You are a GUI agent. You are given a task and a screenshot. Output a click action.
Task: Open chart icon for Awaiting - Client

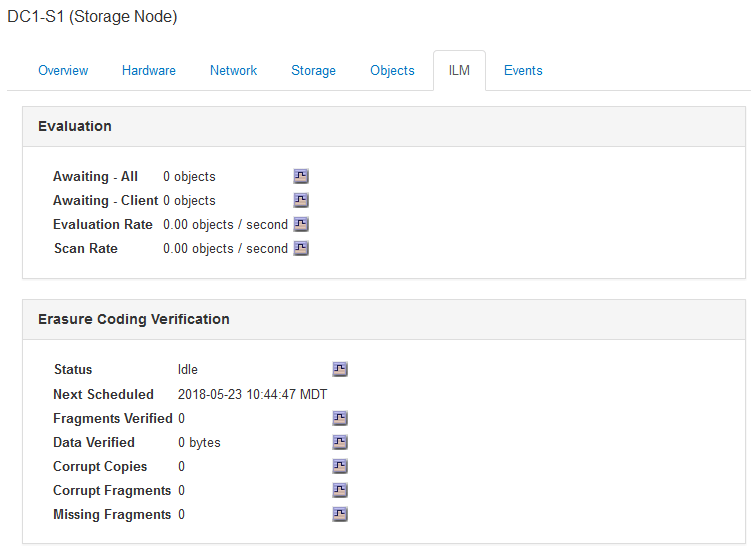tap(301, 201)
